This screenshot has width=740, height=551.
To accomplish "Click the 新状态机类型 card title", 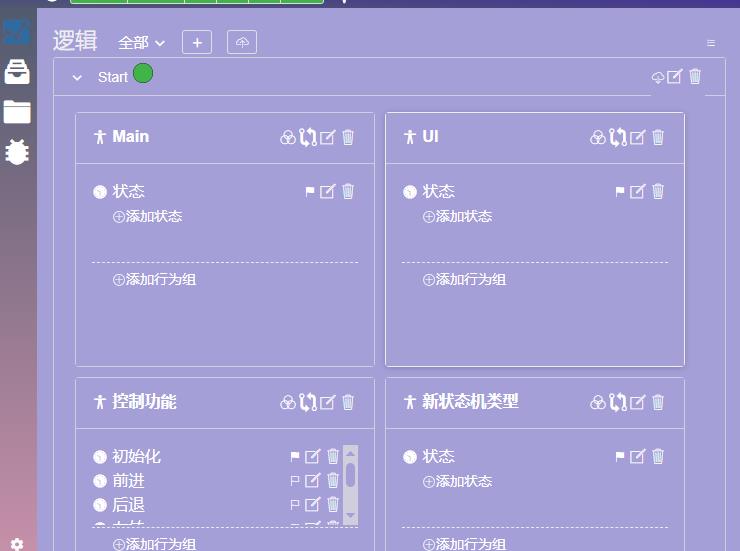I will [470, 402].
